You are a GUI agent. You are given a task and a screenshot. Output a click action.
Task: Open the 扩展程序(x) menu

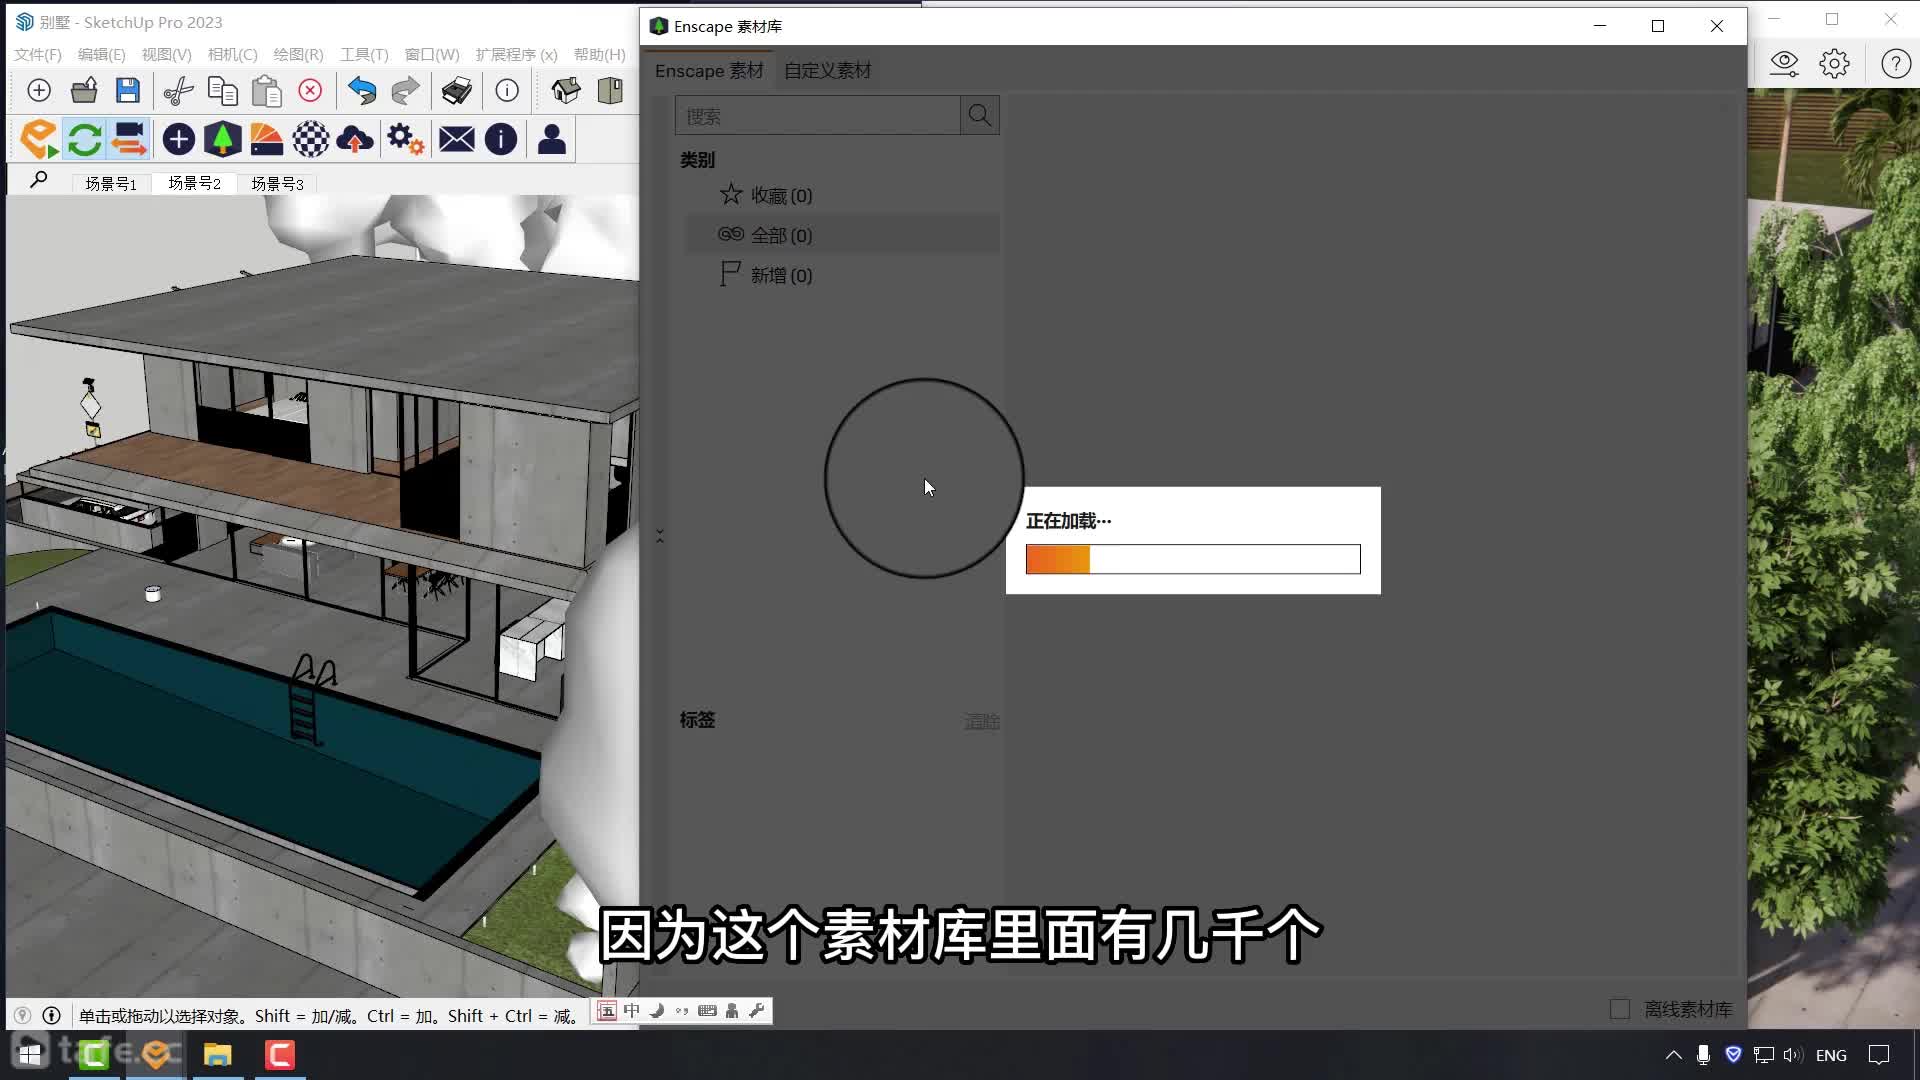tap(516, 55)
